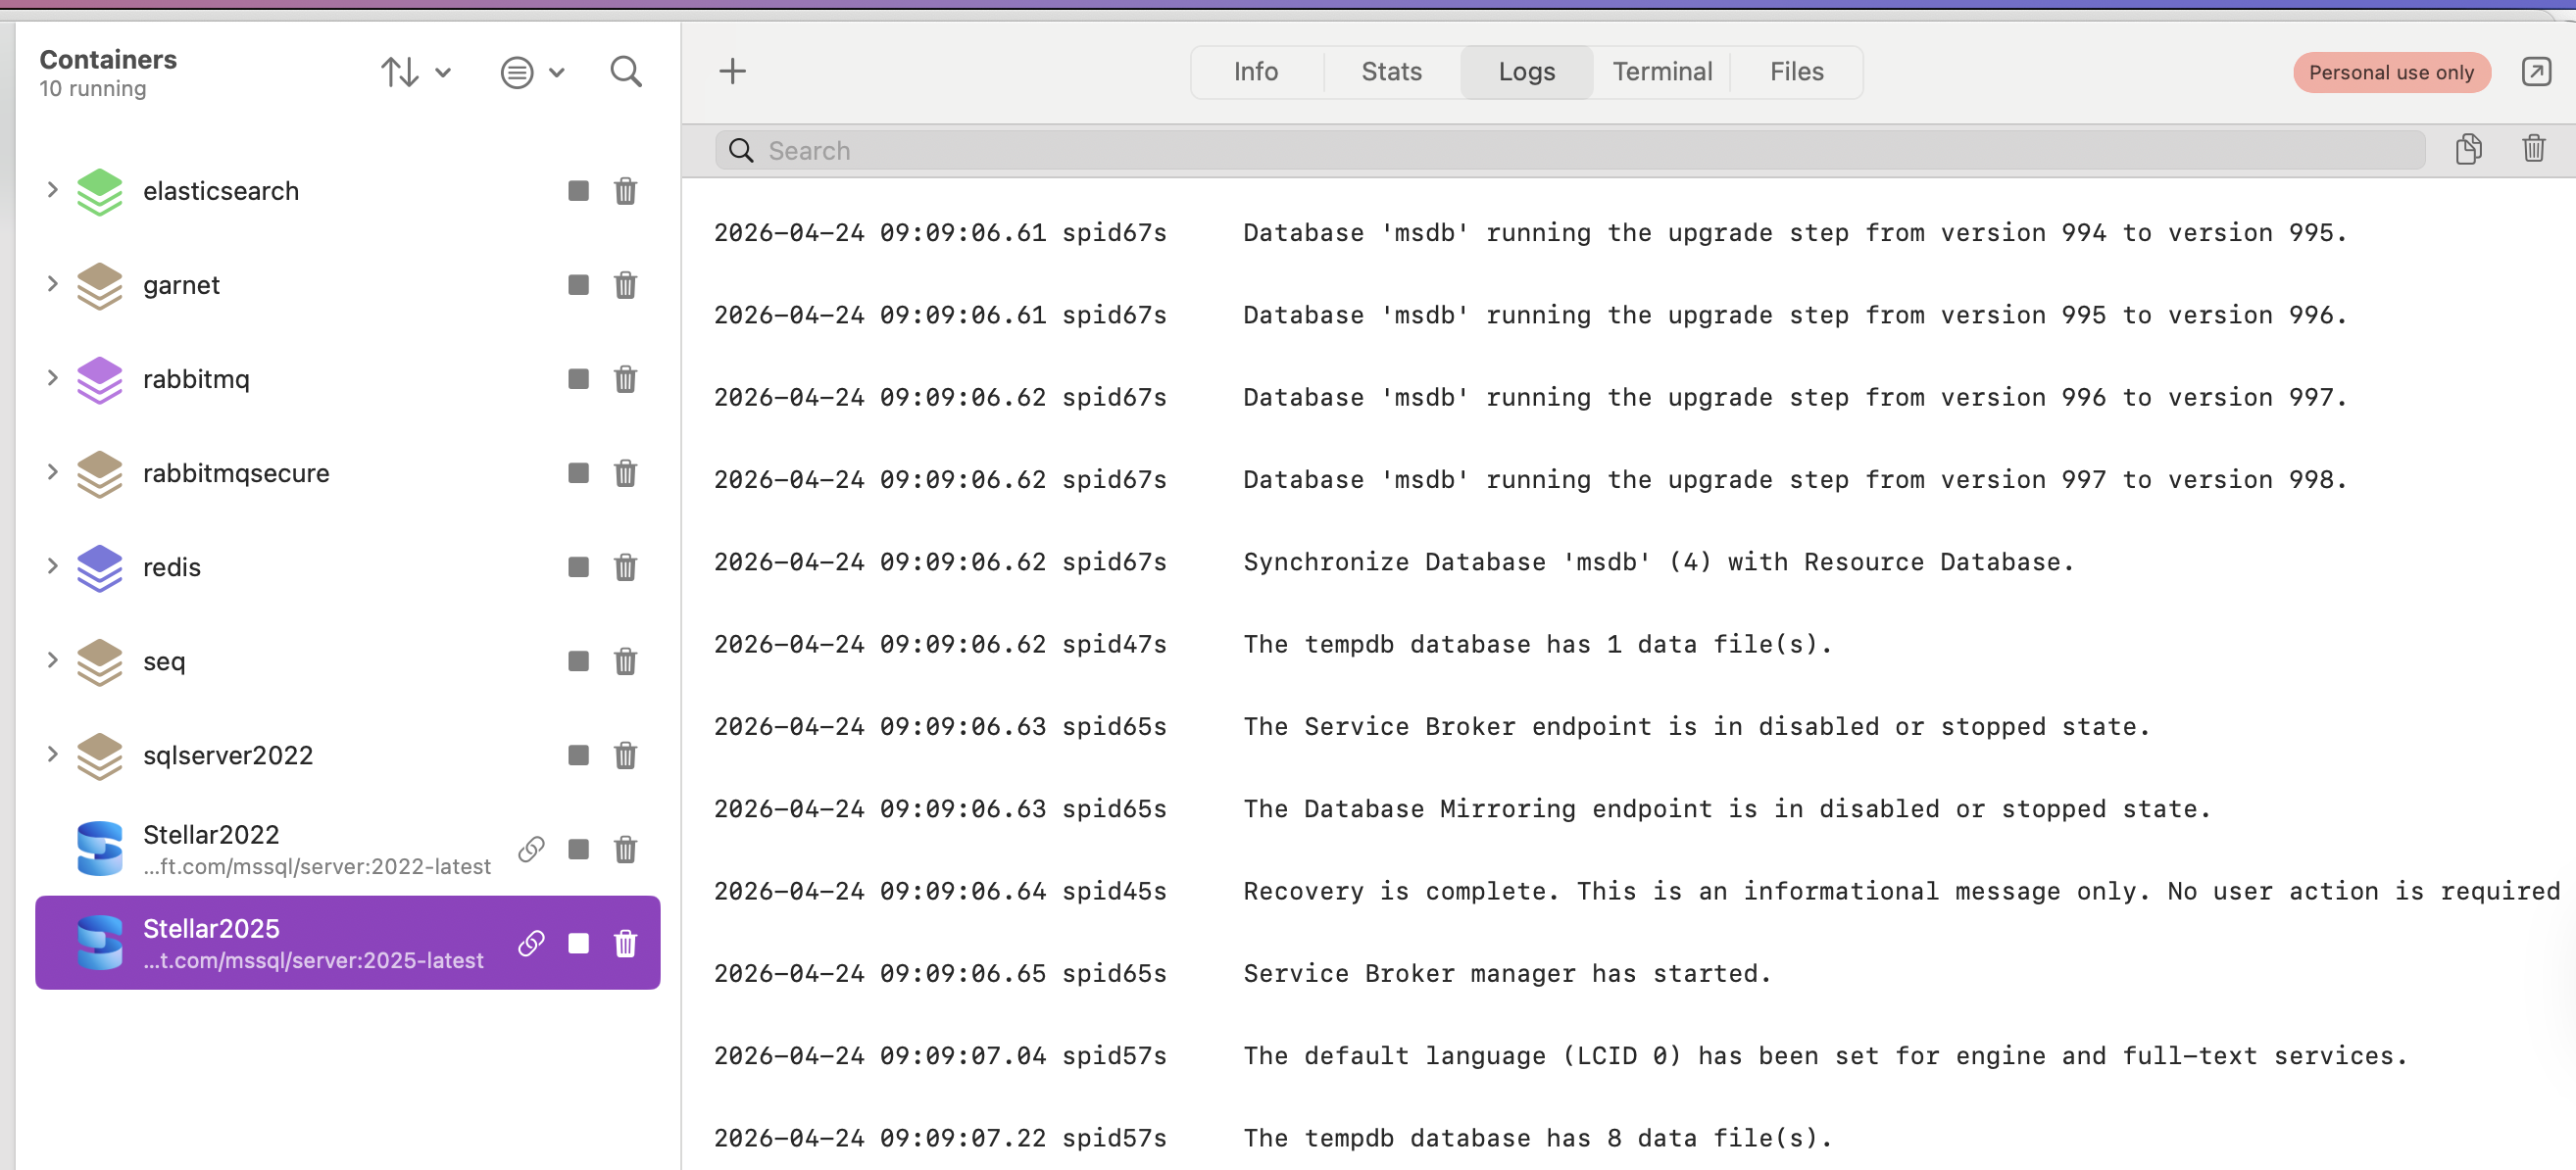Delete the rabbitmq container
The height and width of the screenshot is (1170, 2576).
625,379
